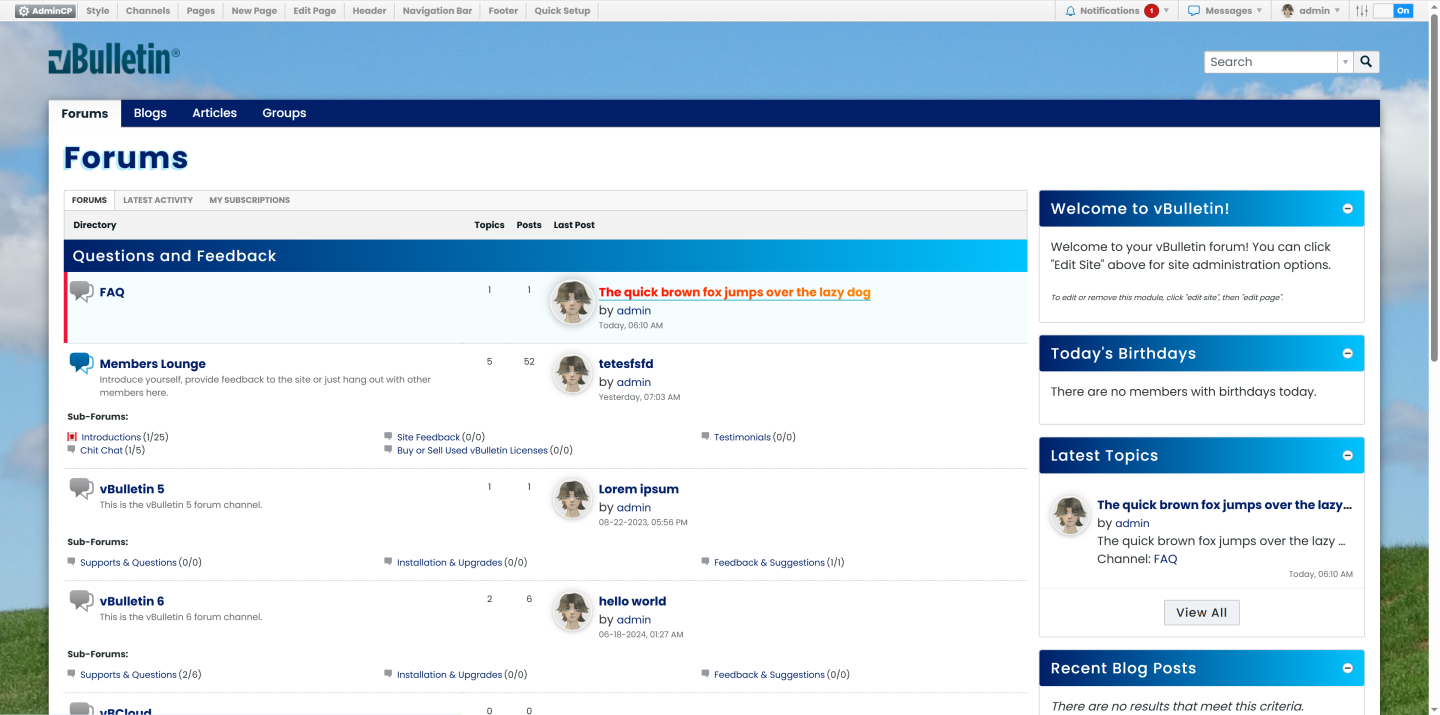Click the vBulletin logo
Image resolution: width=1440 pixels, height=715 pixels.
point(114,61)
